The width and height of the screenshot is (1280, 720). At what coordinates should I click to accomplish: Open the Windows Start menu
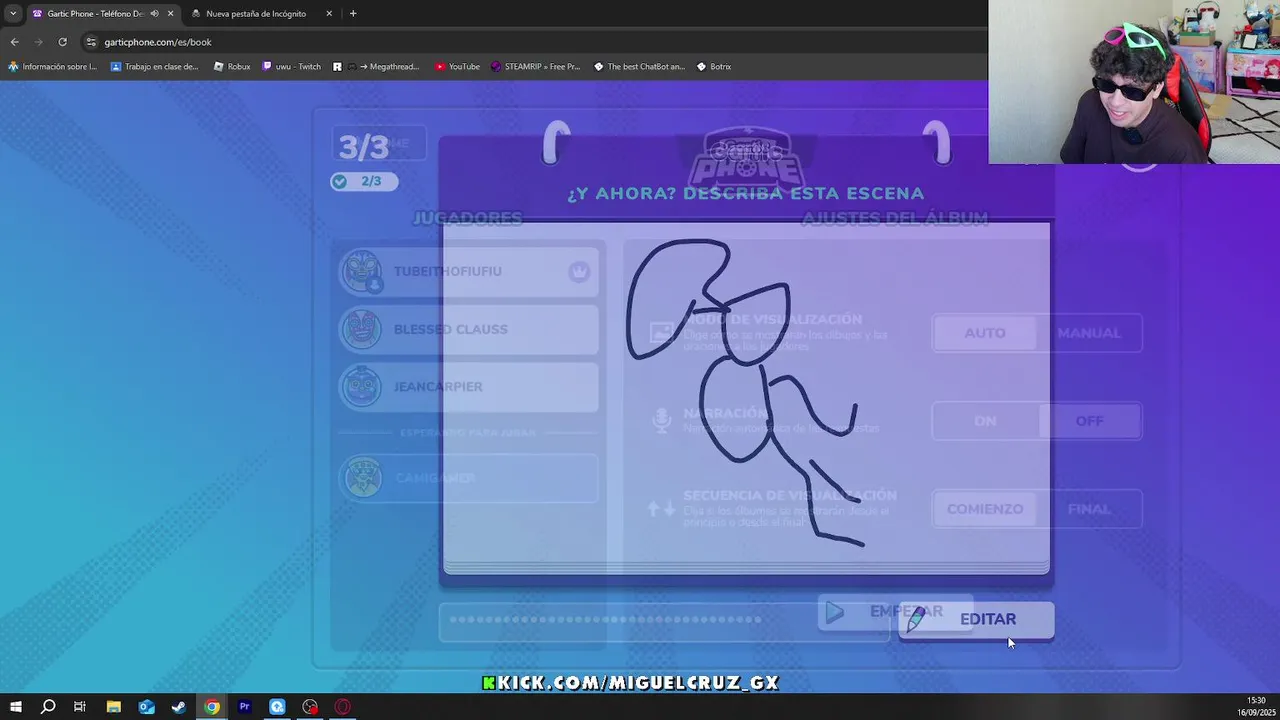tap(15, 707)
